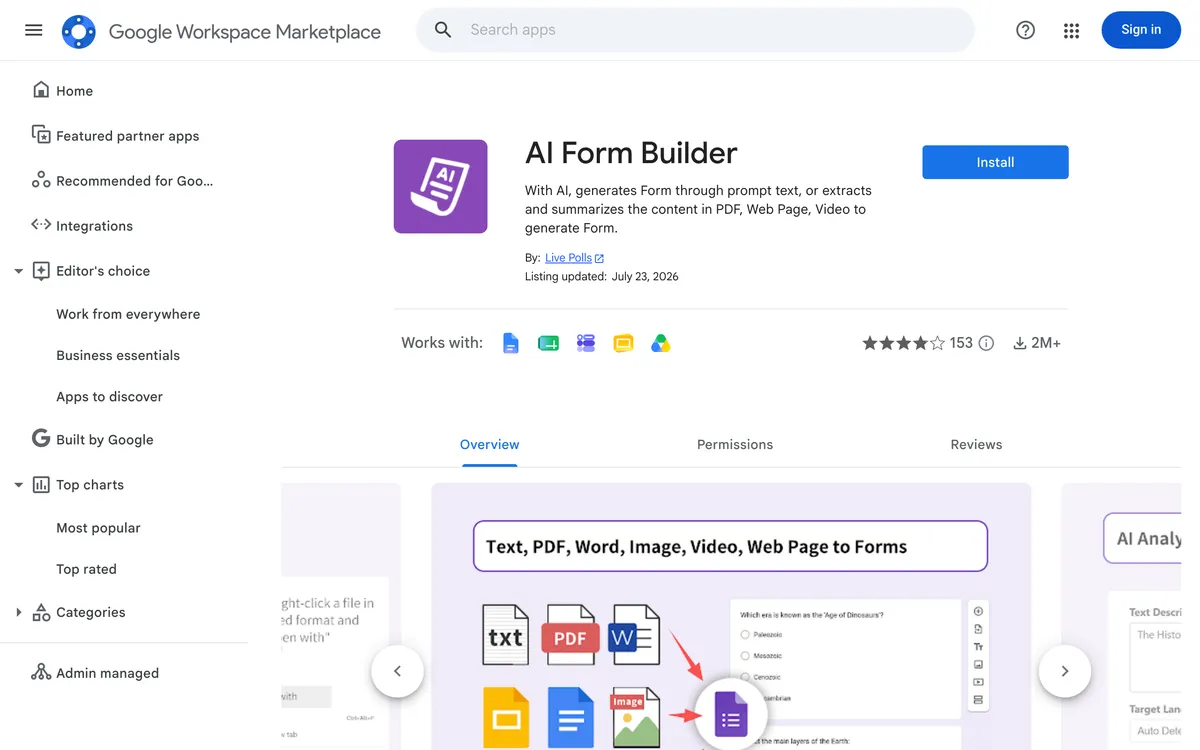Open Top rated chart
1200x750 pixels.
tap(86, 569)
